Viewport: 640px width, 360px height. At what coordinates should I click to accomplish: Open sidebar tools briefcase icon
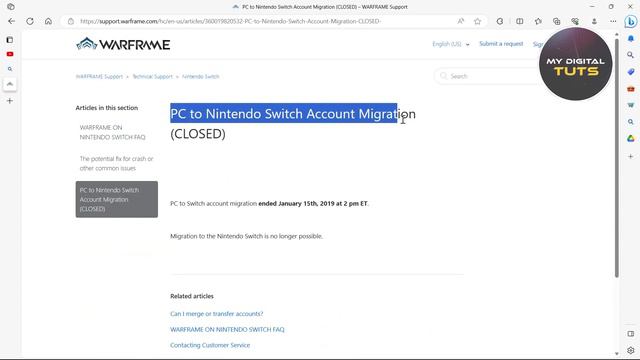[x=631, y=89]
